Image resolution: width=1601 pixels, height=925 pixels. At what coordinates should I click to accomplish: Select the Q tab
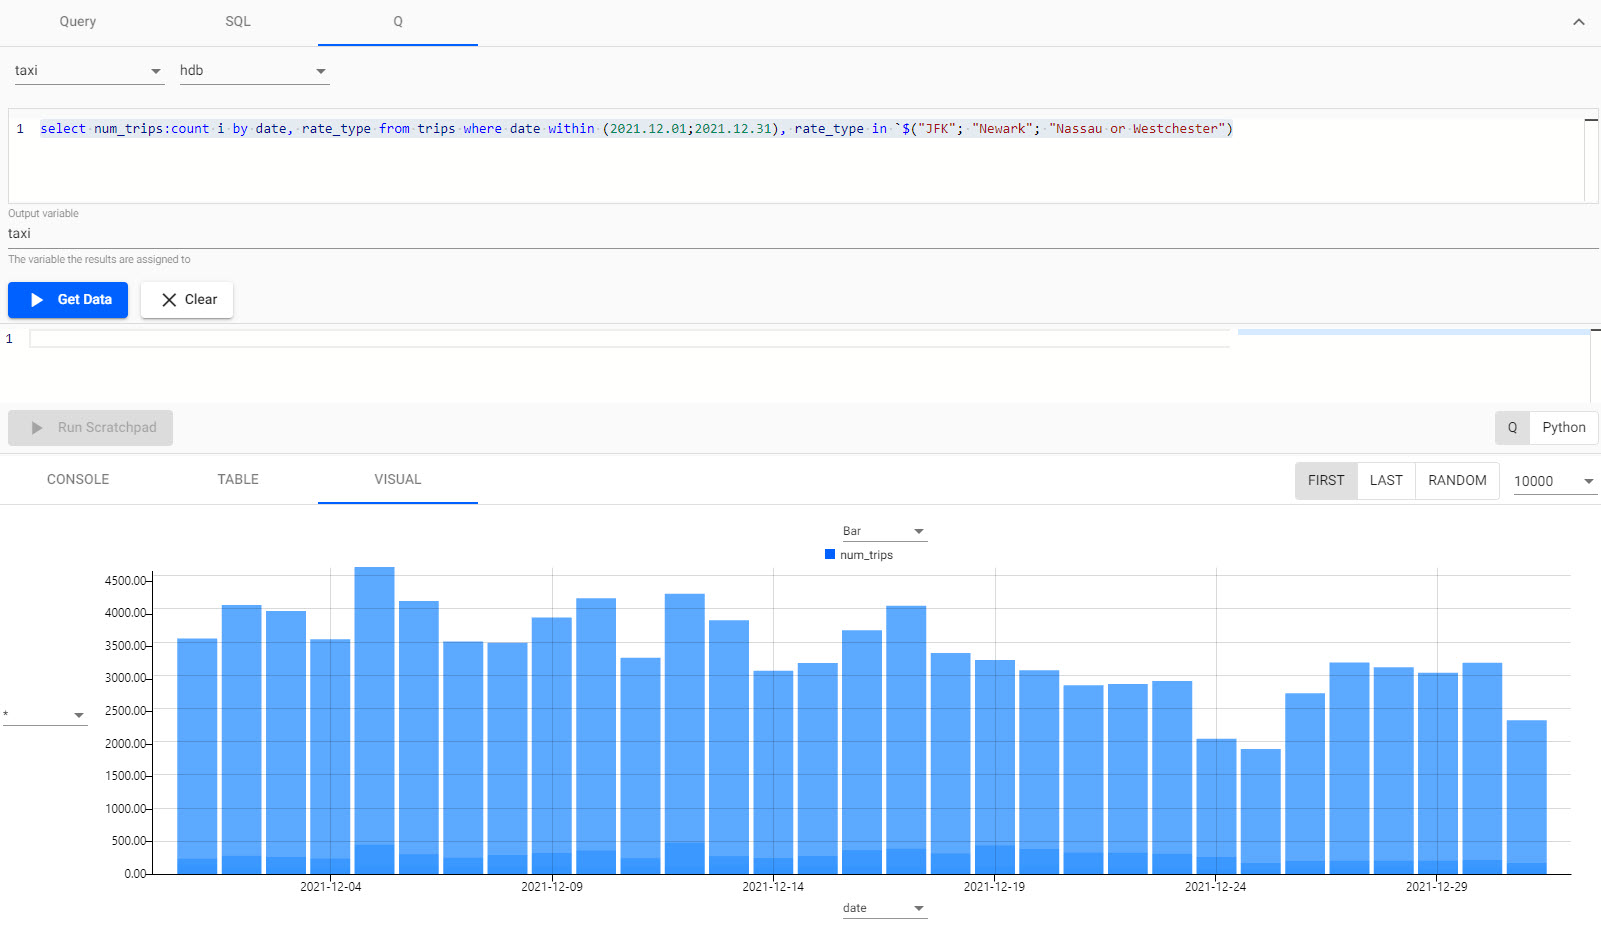pyautogui.click(x=398, y=22)
